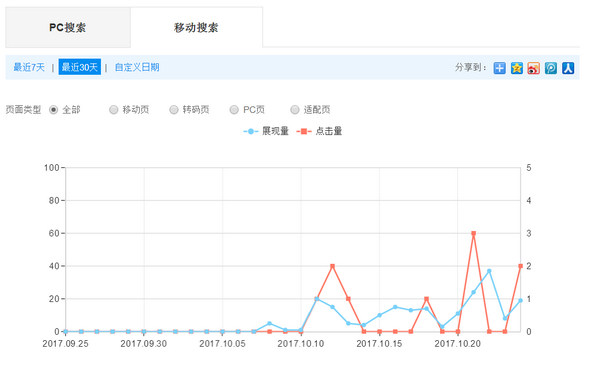Click the 2017.09.25 axis date label
Image resolution: width=600 pixels, height=366 pixels.
tap(65, 344)
